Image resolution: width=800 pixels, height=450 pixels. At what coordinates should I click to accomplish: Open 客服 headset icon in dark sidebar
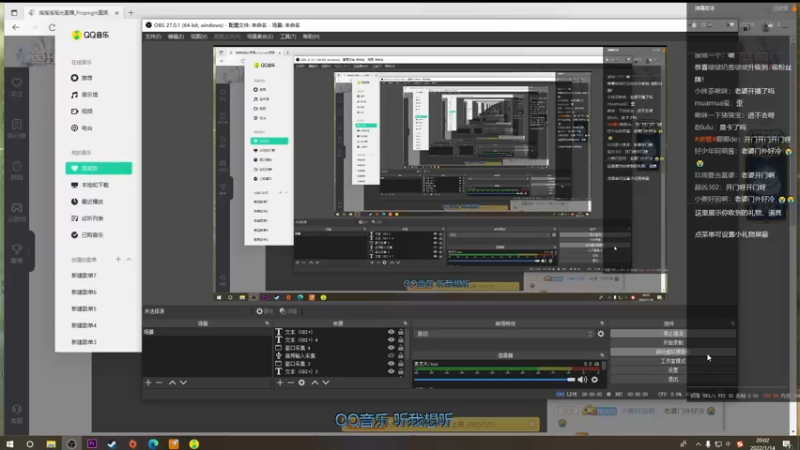[17, 414]
